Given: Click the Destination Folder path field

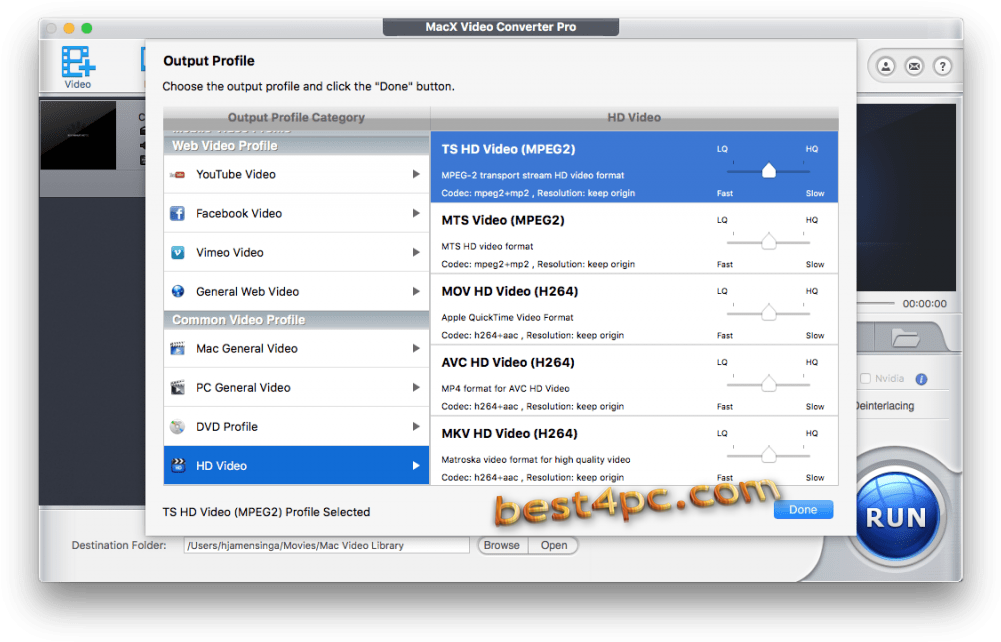Looking at the screenshot, I should 326,546.
